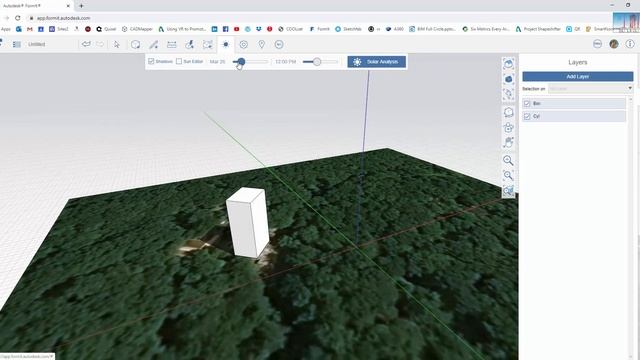Click the Add Layer button
Viewport: 640px width, 360px height.
578,76
